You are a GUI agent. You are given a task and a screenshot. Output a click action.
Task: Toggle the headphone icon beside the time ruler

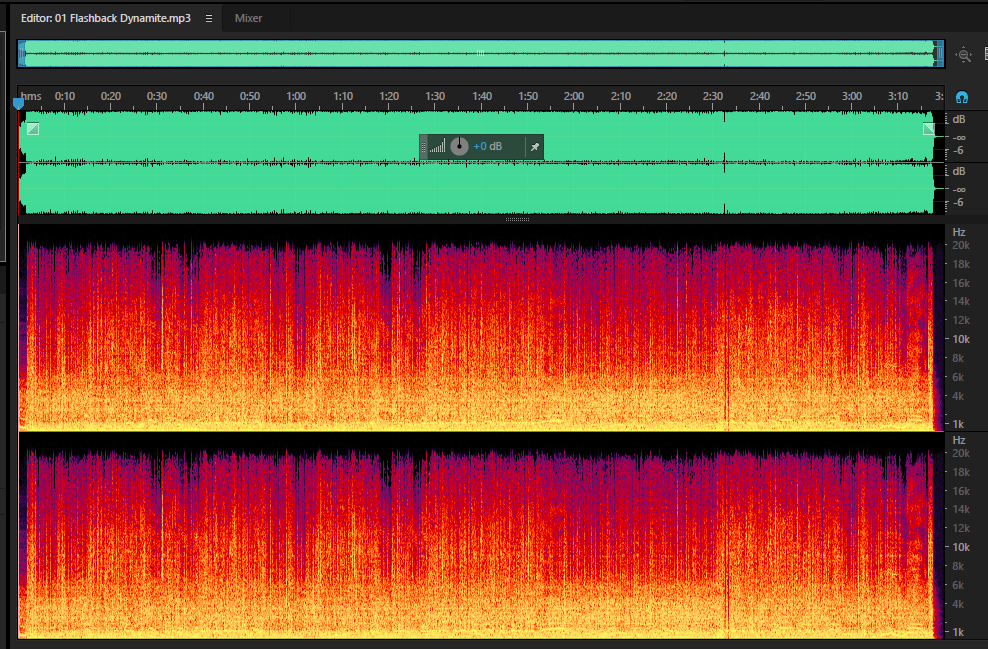click(x=962, y=97)
